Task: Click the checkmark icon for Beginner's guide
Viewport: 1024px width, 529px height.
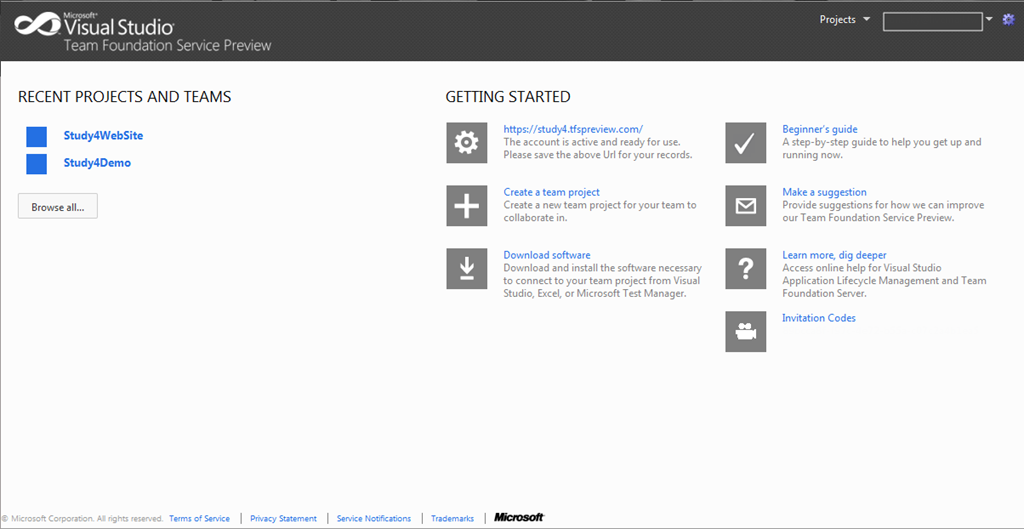Action: [x=745, y=142]
